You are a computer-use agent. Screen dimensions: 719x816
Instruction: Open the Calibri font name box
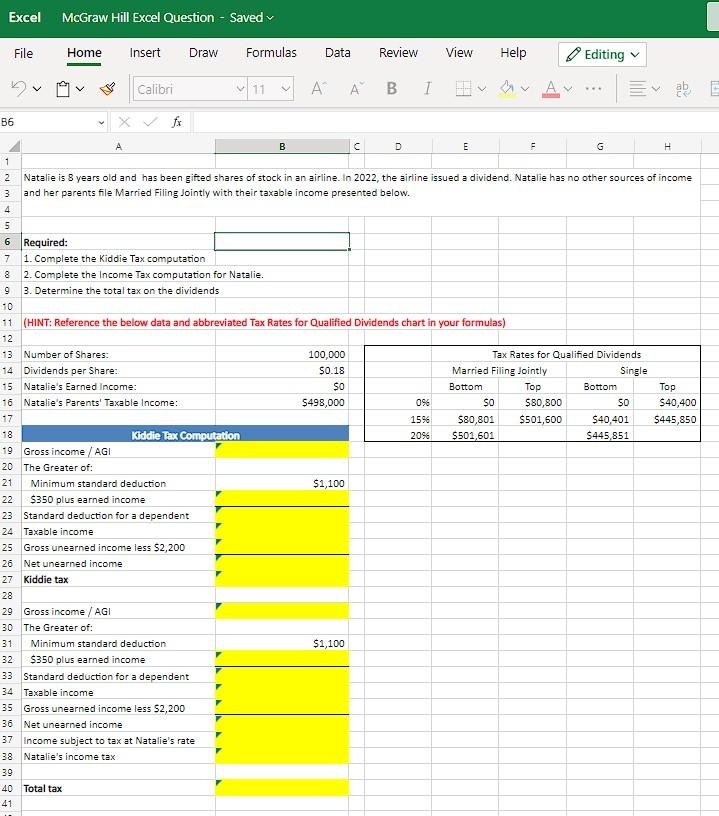click(190, 89)
